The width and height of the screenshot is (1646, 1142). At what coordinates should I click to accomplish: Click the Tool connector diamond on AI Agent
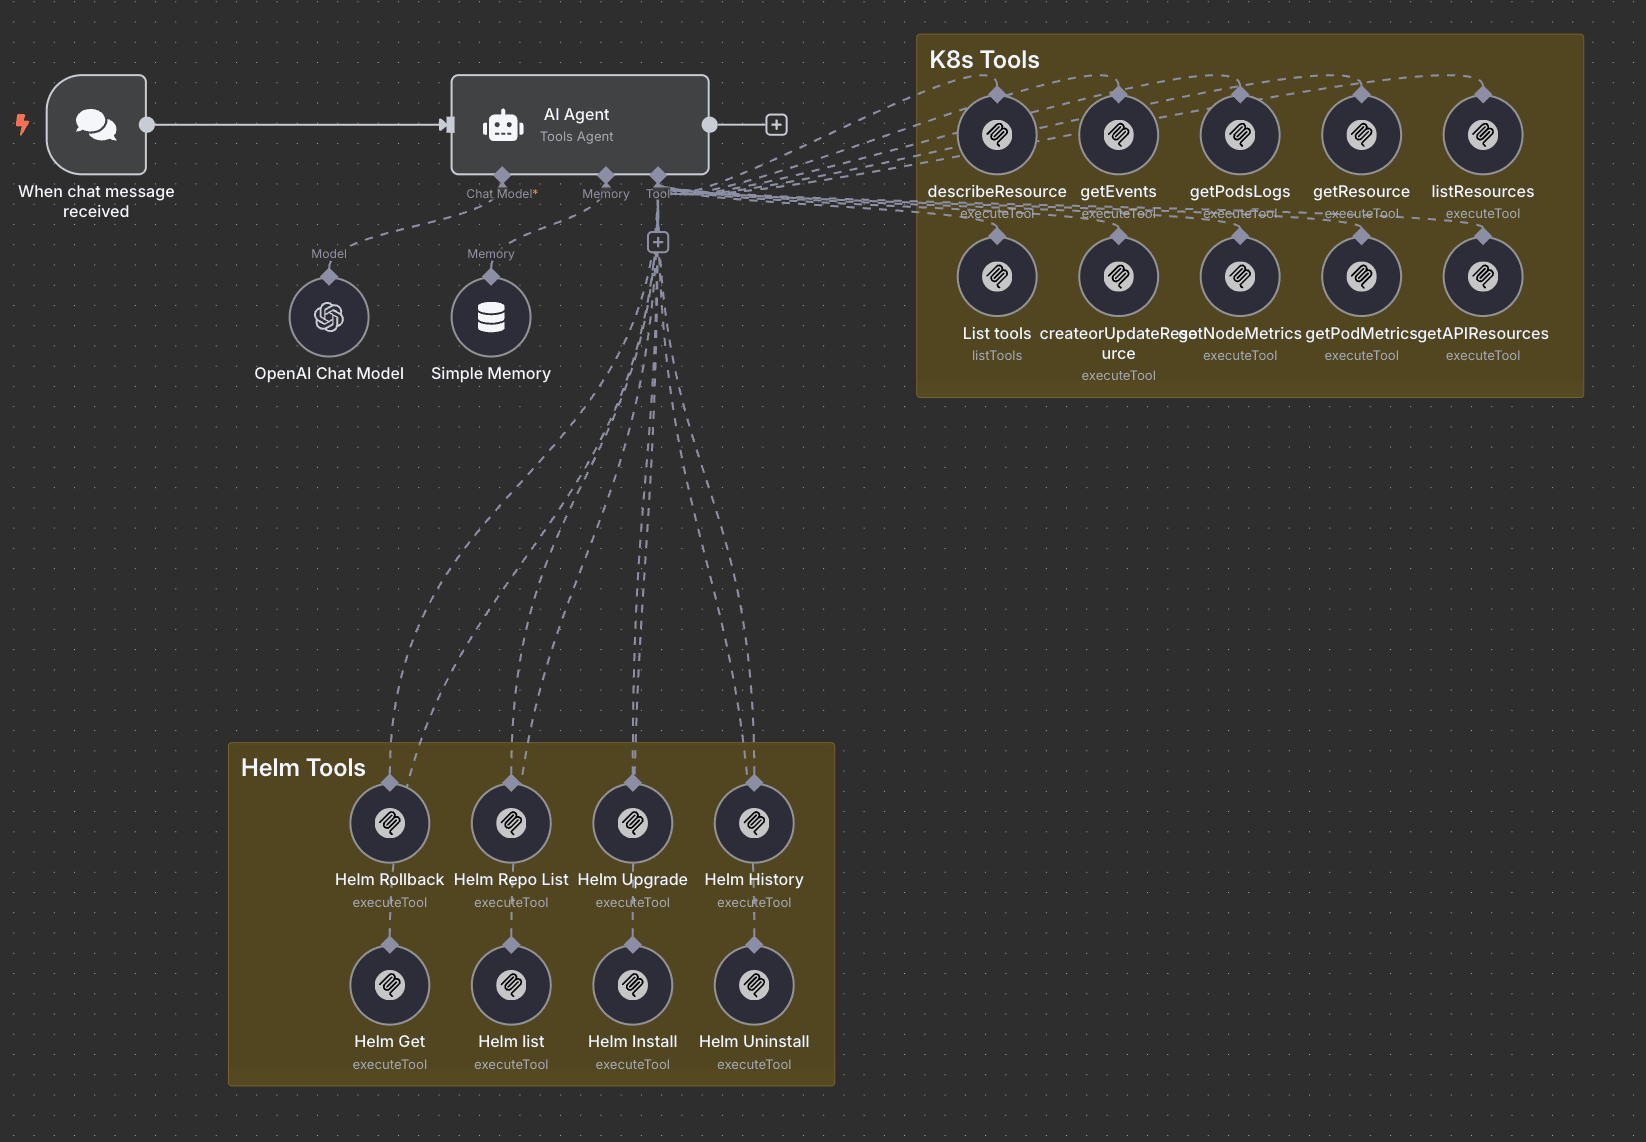tap(657, 175)
